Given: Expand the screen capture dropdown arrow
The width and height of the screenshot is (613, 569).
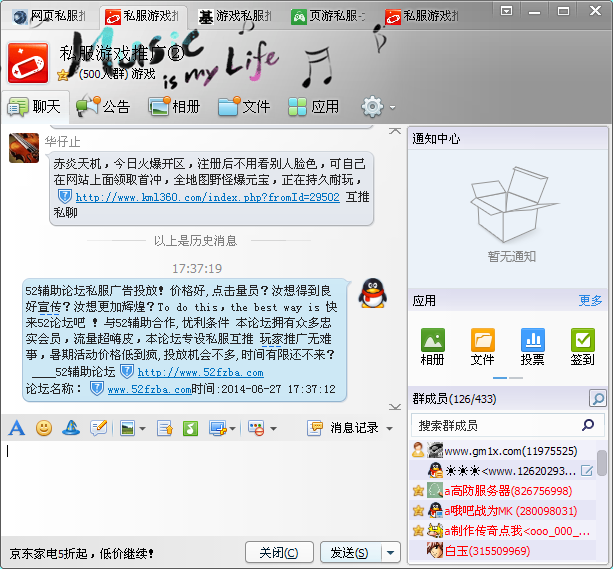Looking at the screenshot, I should (233, 429).
